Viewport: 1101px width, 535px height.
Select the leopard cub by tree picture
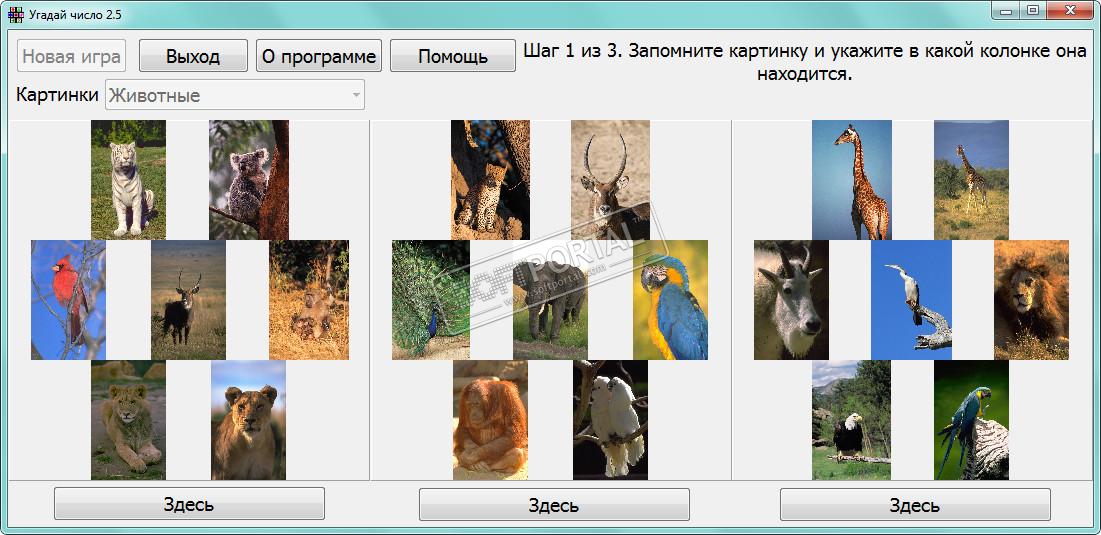pyautogui.click(x=490, y=180)
